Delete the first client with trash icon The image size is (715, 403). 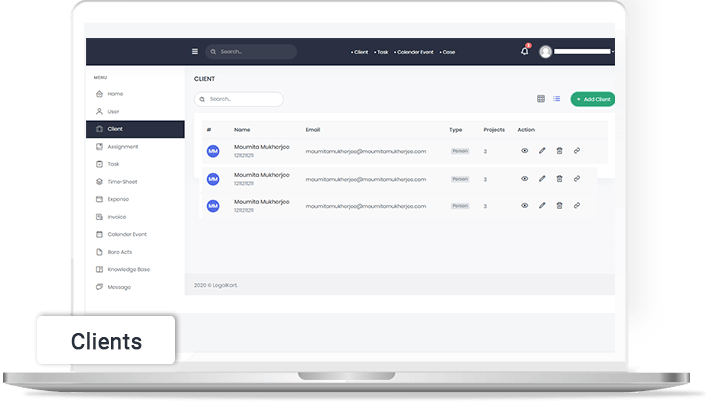pyautogui.click(x=560, y=151)
